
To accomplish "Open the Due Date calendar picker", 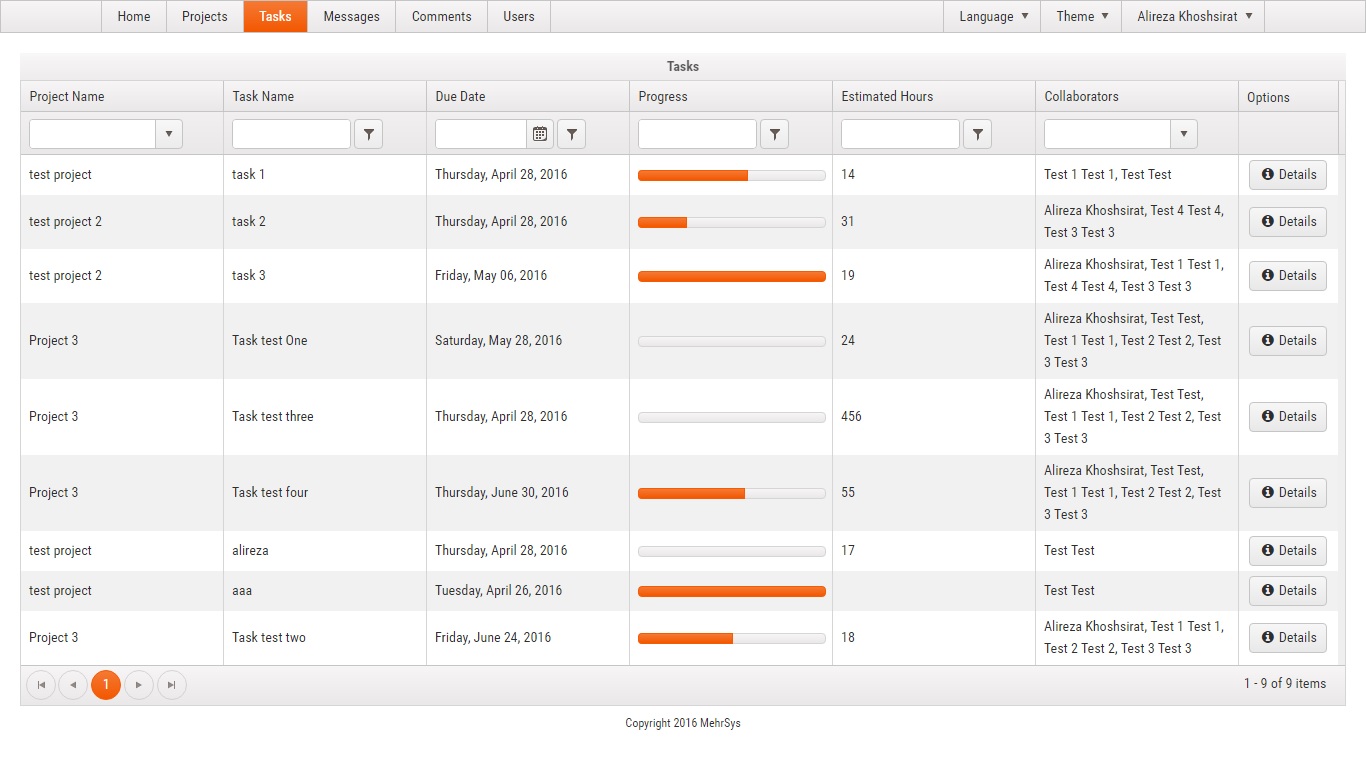I will pos(540,134).
